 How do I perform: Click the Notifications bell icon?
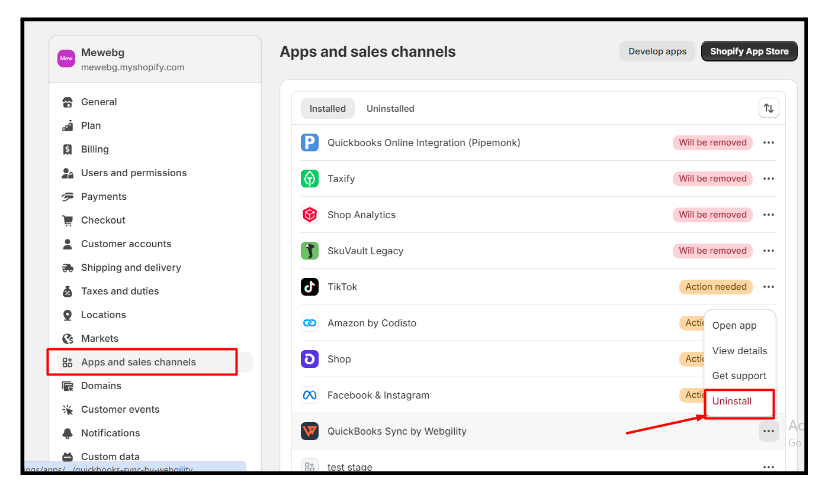point(67,433)
